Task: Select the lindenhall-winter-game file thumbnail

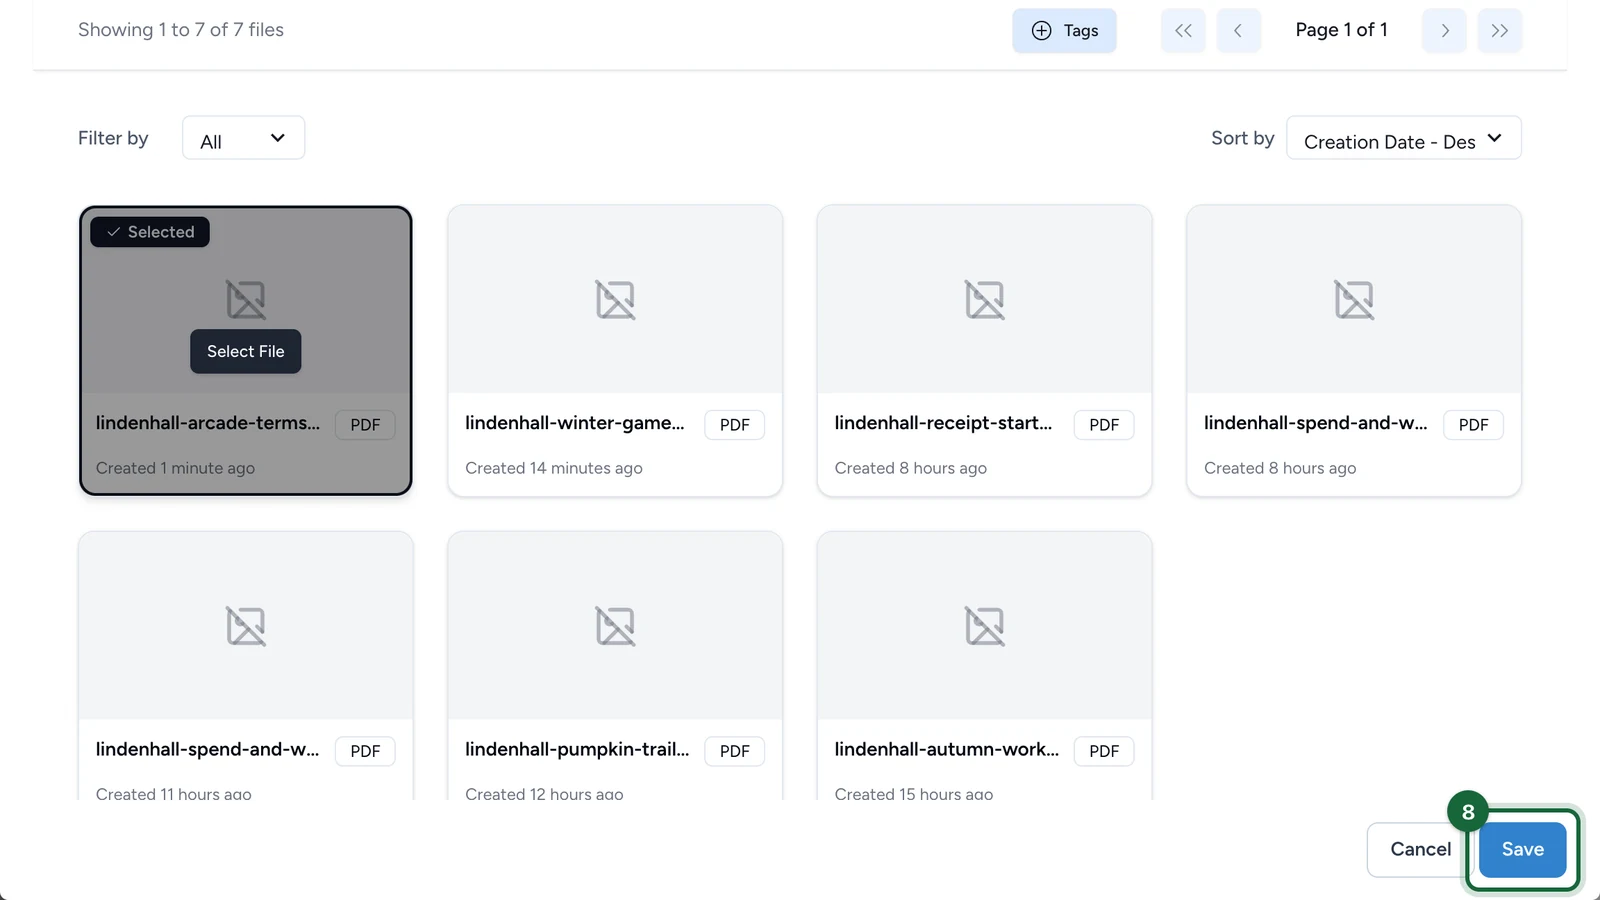Action: (x=615, y=299)
